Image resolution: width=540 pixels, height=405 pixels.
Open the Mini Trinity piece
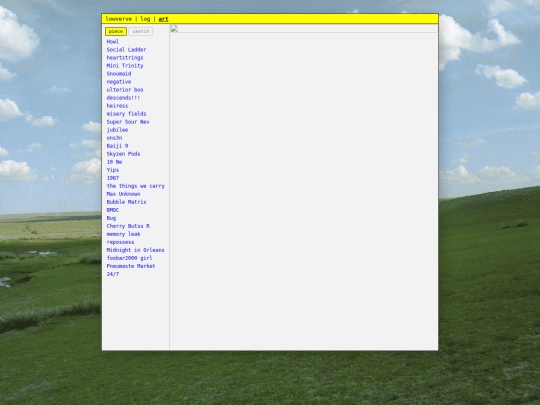click(125, 65)
